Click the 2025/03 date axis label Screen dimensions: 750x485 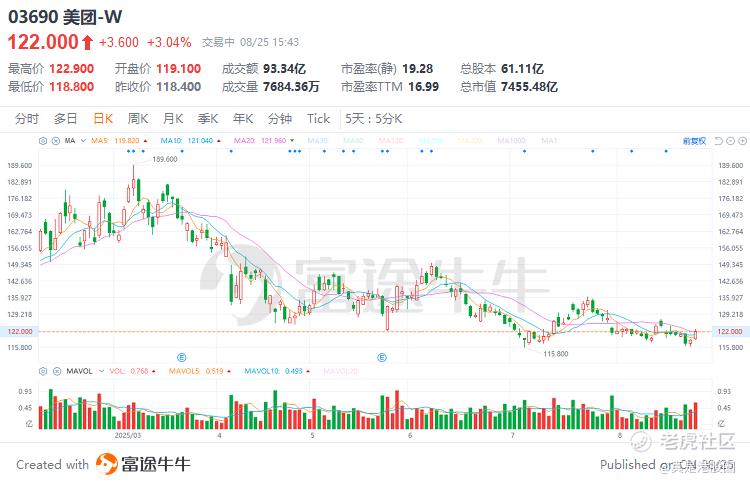(128, 436)
